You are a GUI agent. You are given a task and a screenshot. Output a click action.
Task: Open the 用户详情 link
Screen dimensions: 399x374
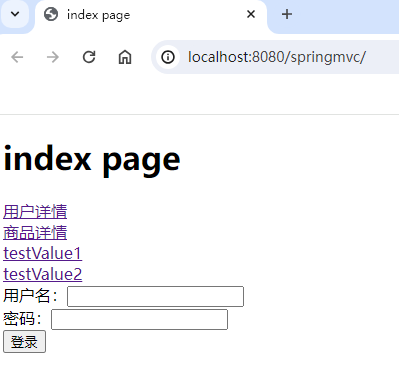35,212
